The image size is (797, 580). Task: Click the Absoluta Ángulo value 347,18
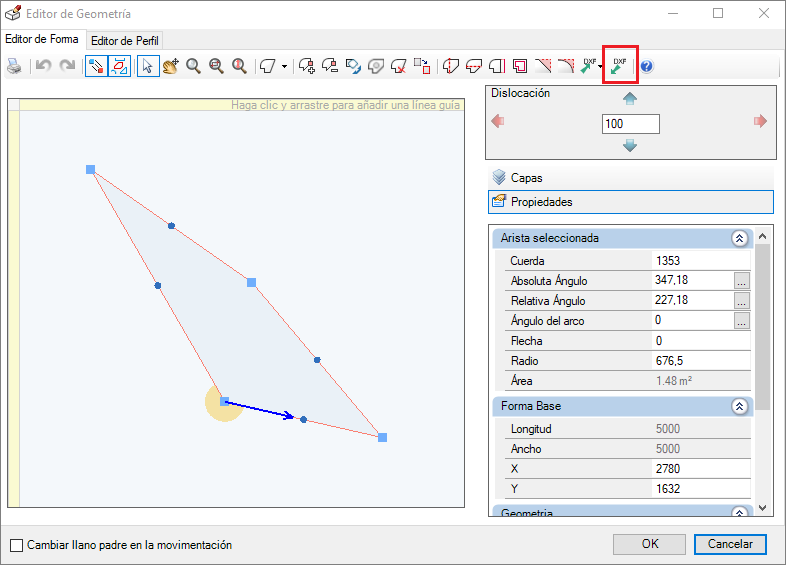coord(693,281)
